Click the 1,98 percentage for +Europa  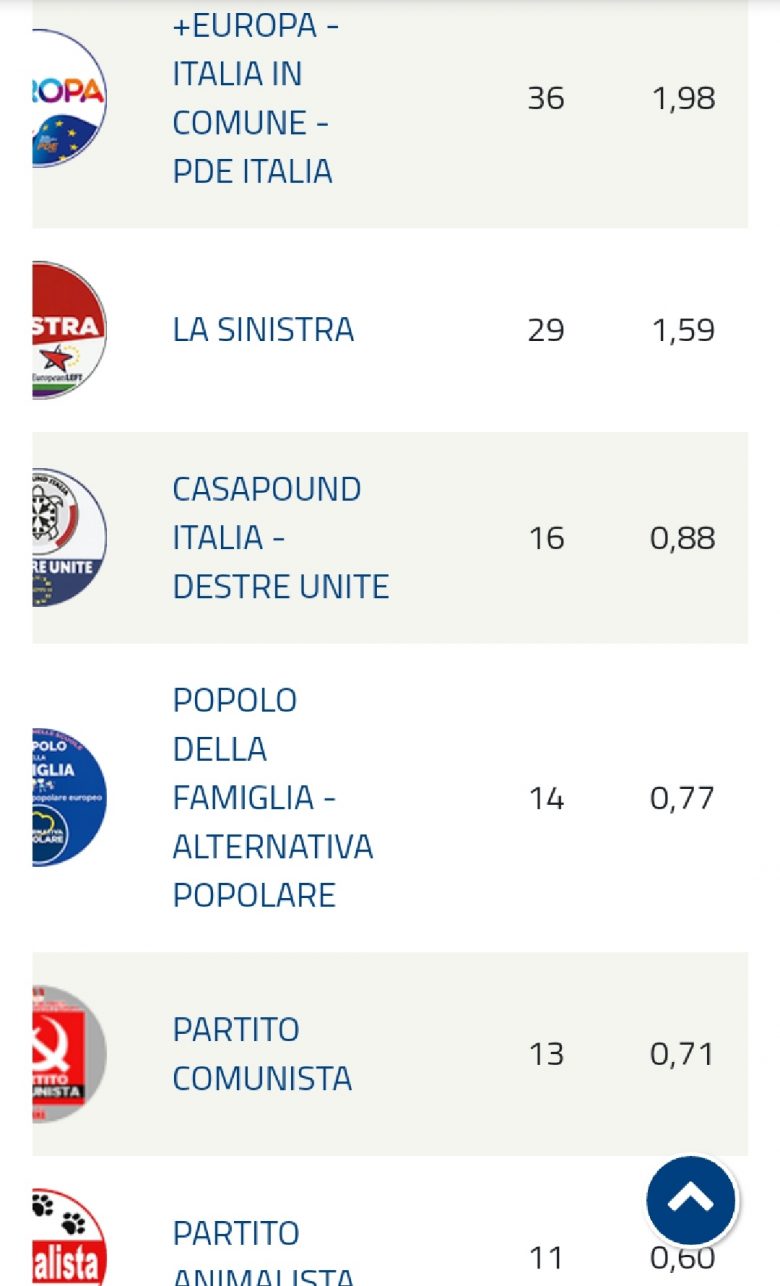tap(683, 98)
